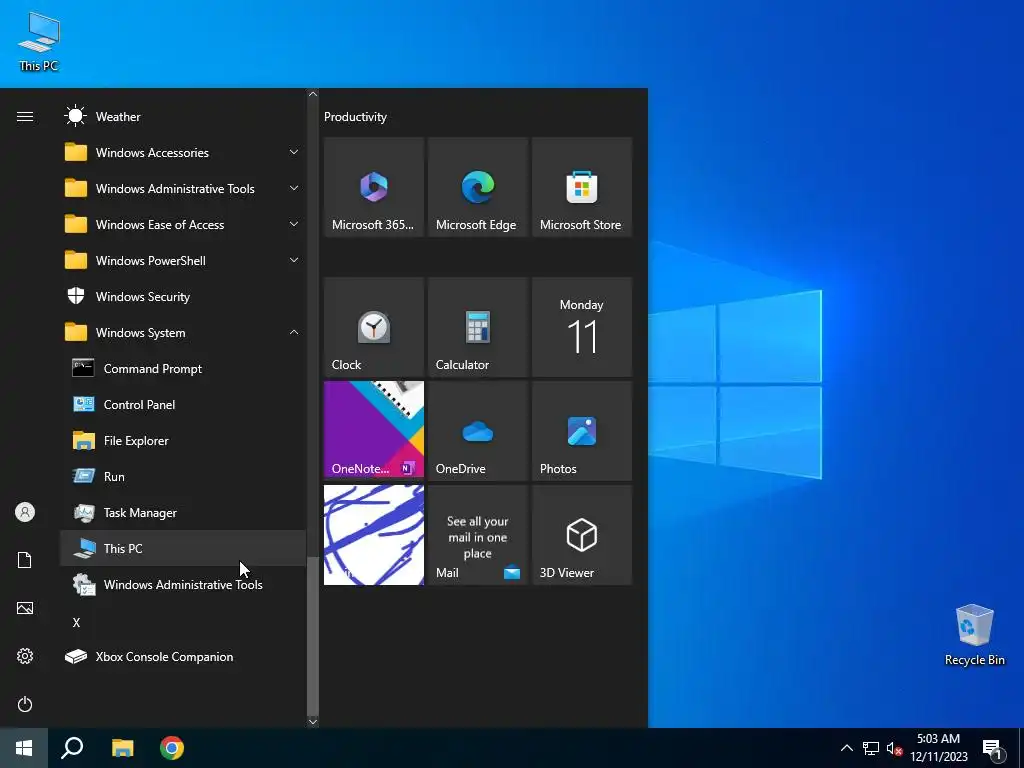Open Documents from the Start sidebar
This screenshot has width=1024, height=768.
[x=25, y=560]
